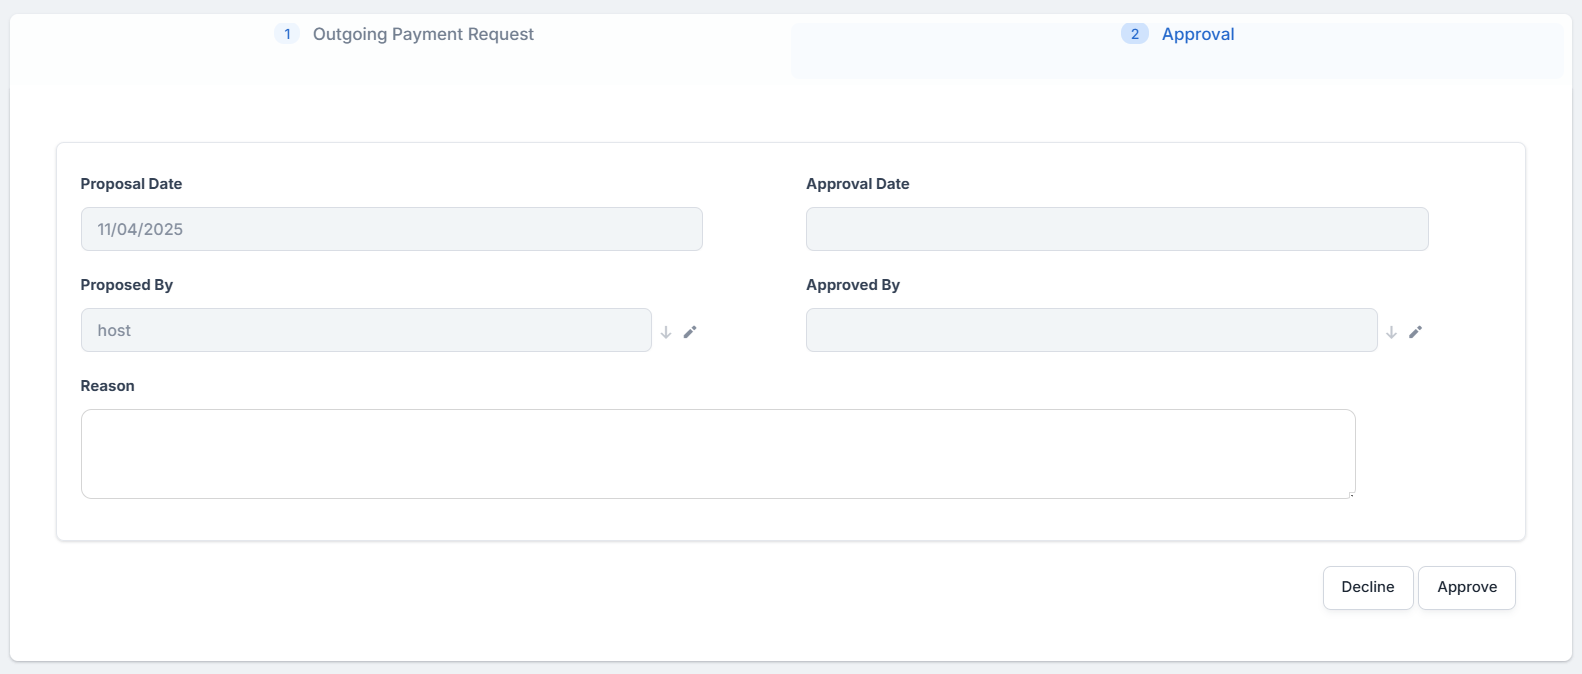This screenshot has width=1582, height=674.
Task: Click the empty Approval Date field
Action: (1116, 229)
